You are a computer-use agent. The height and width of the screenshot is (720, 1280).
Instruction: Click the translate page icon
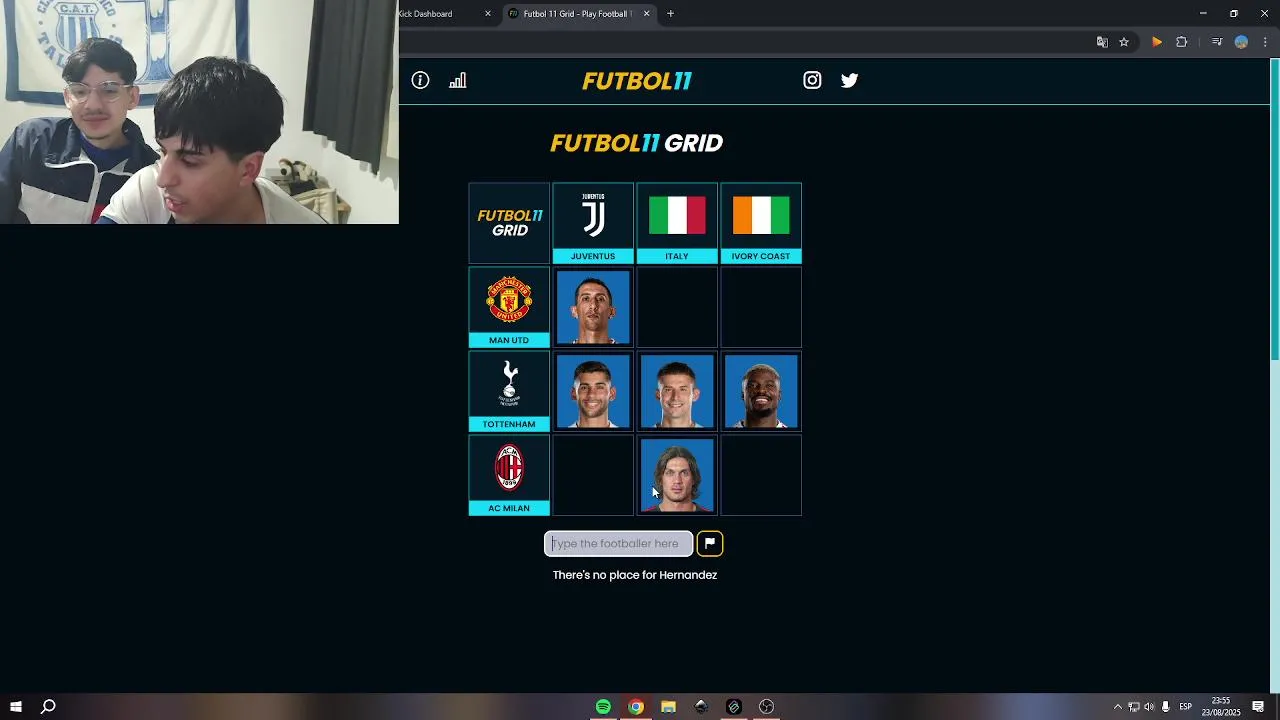tap(1102, 42)
